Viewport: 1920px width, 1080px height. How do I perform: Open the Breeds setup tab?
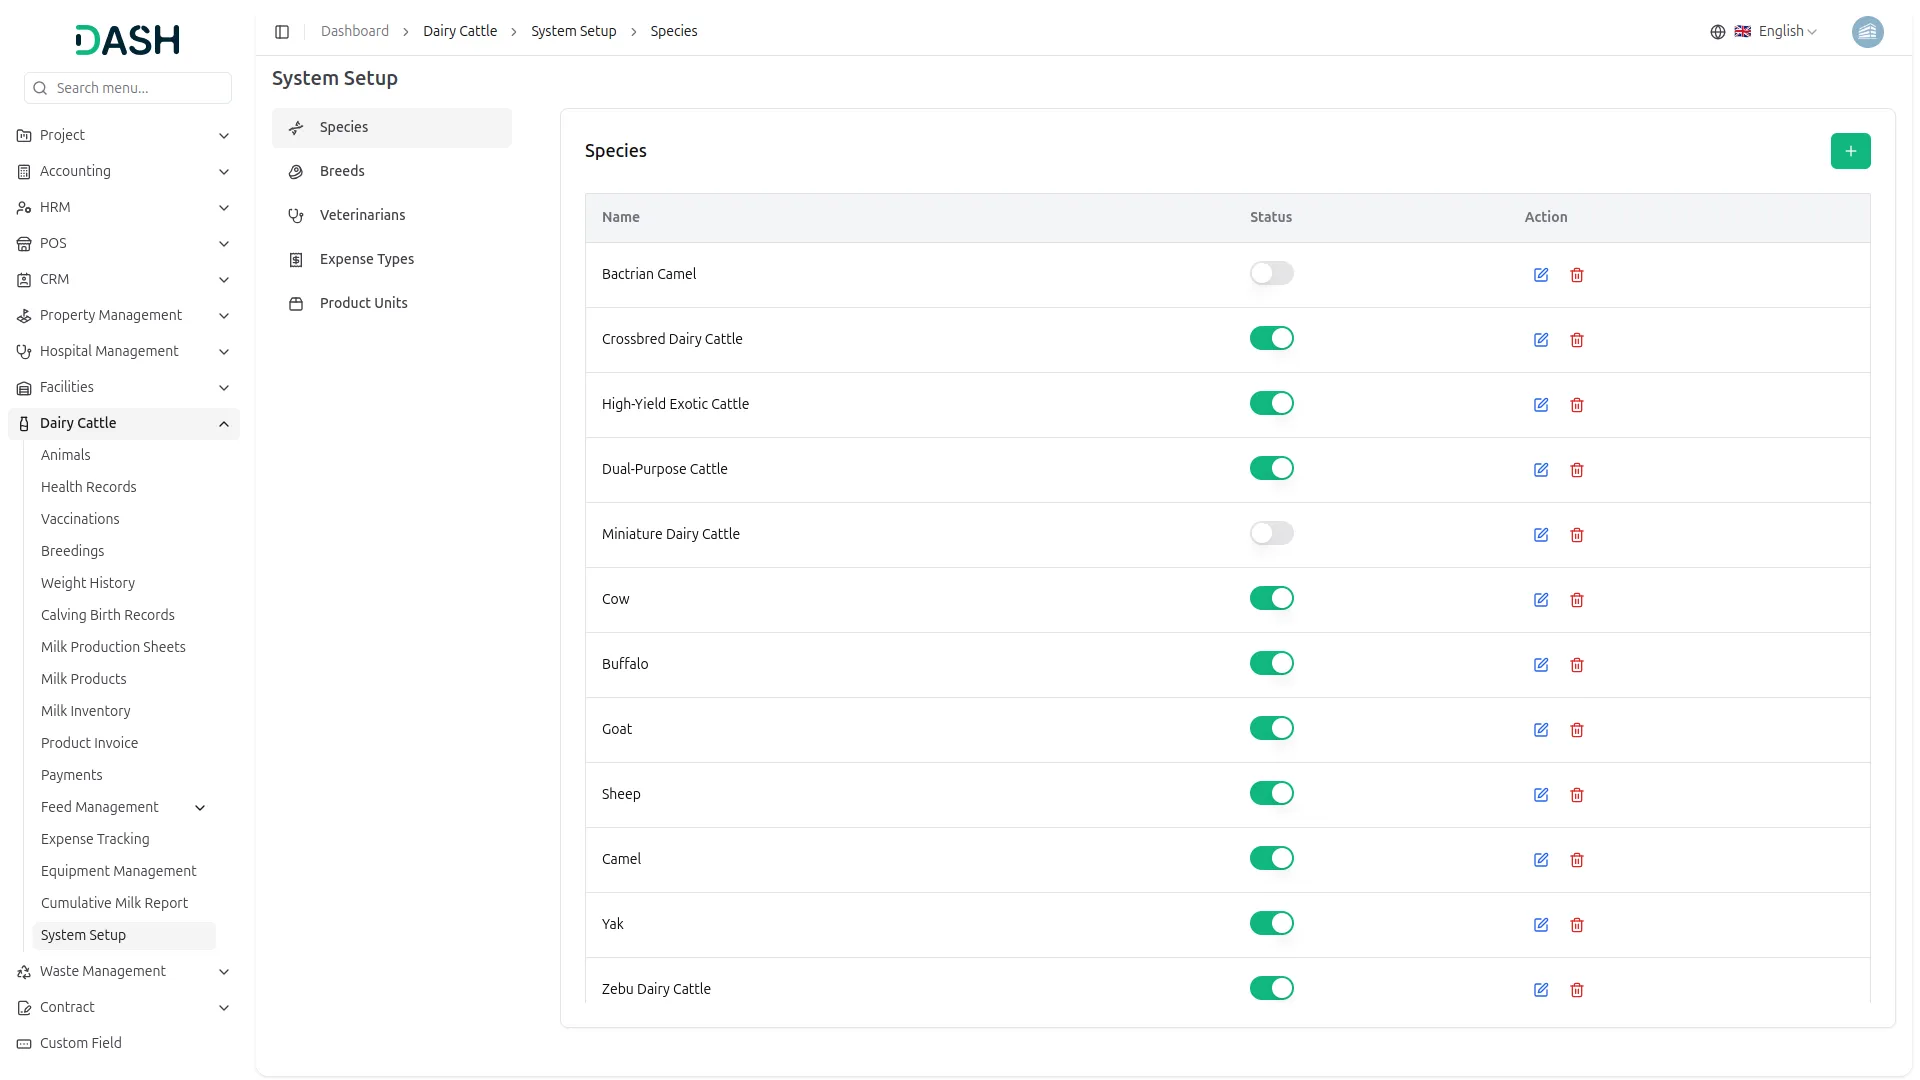[x=392, y=171]
